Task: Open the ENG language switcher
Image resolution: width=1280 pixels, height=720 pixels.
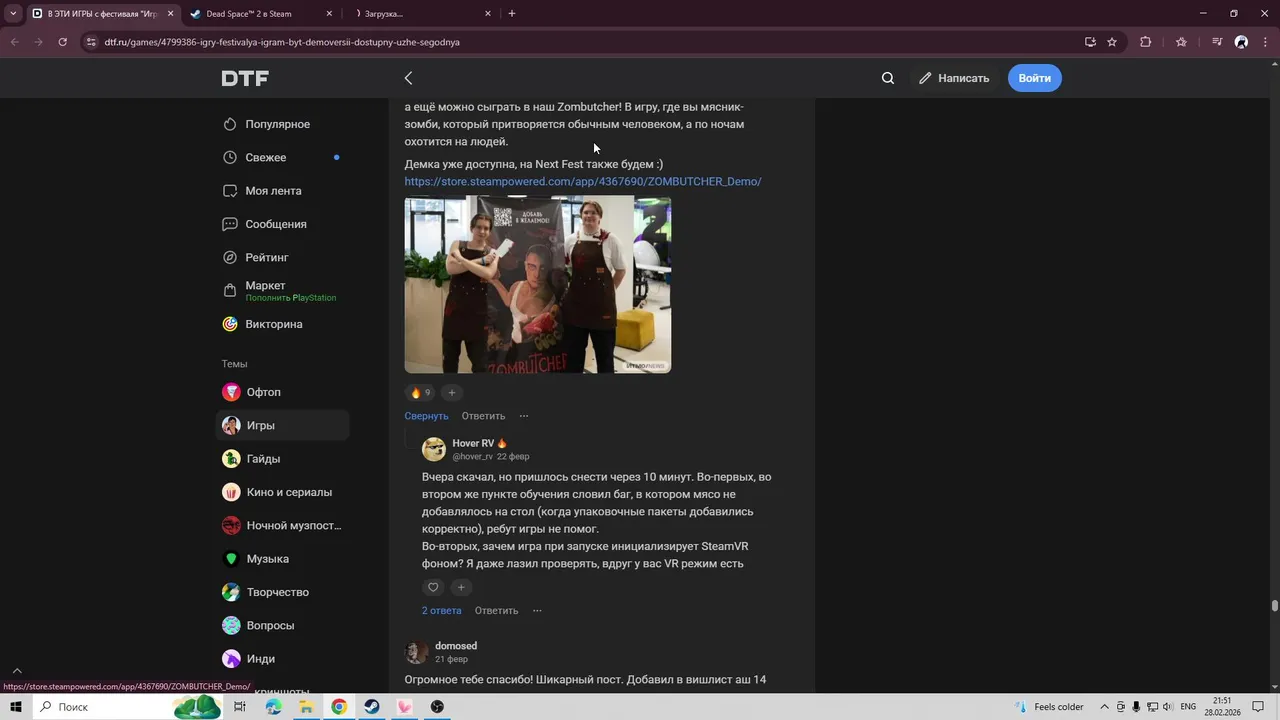Action: tap(1188, 707)
